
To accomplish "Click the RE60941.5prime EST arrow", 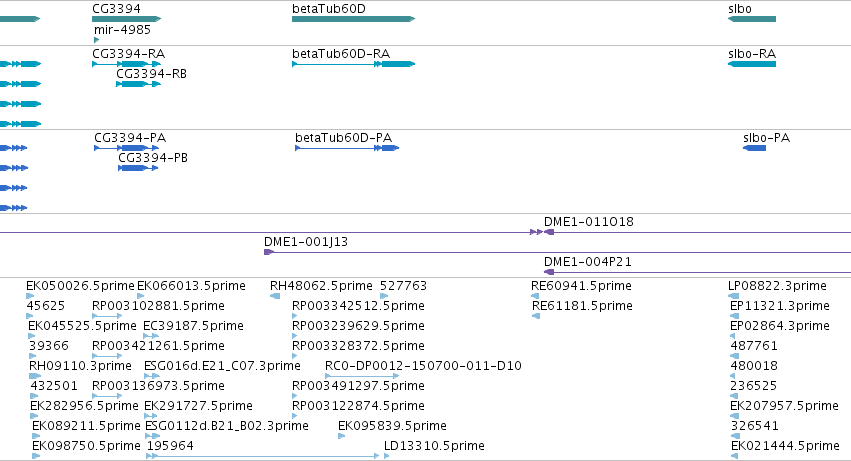I will (535, 296).
